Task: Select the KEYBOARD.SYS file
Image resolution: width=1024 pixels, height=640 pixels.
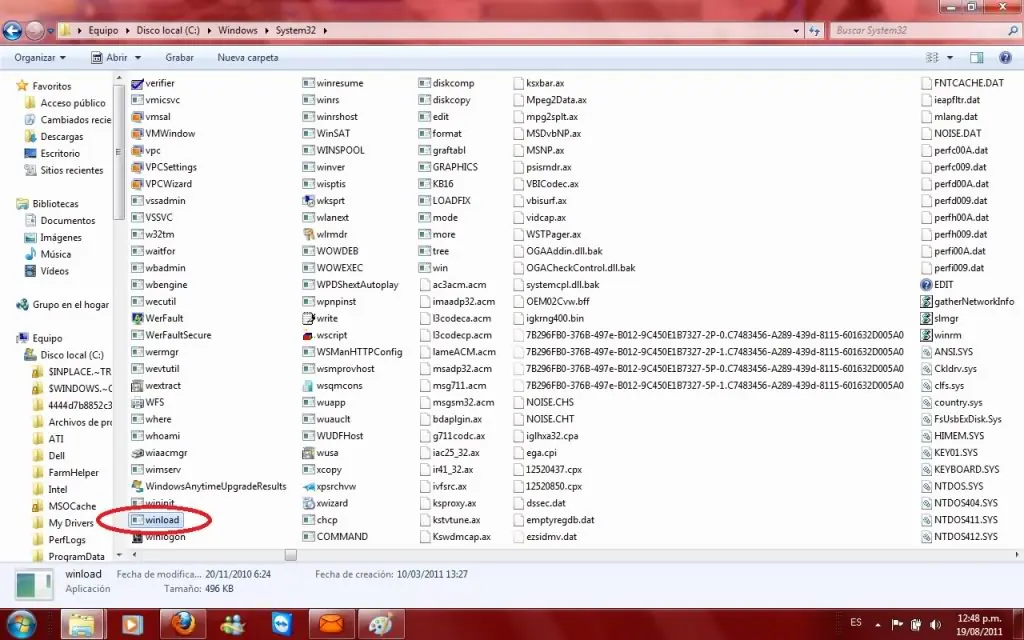Action: pyautogui.click(x=960, y=470)
